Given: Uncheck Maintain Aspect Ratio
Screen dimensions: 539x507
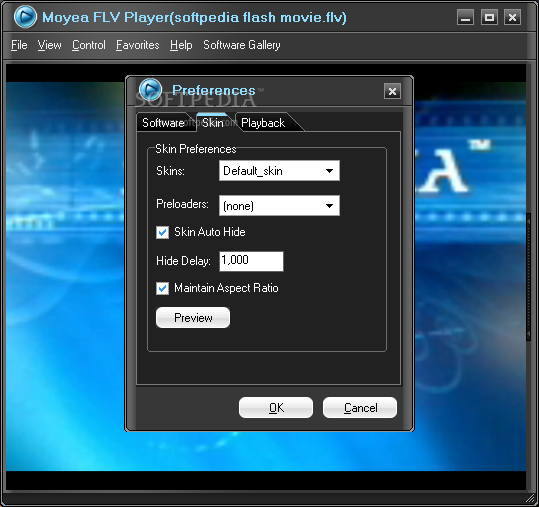Looking at the screenshot, I should 162,288.
